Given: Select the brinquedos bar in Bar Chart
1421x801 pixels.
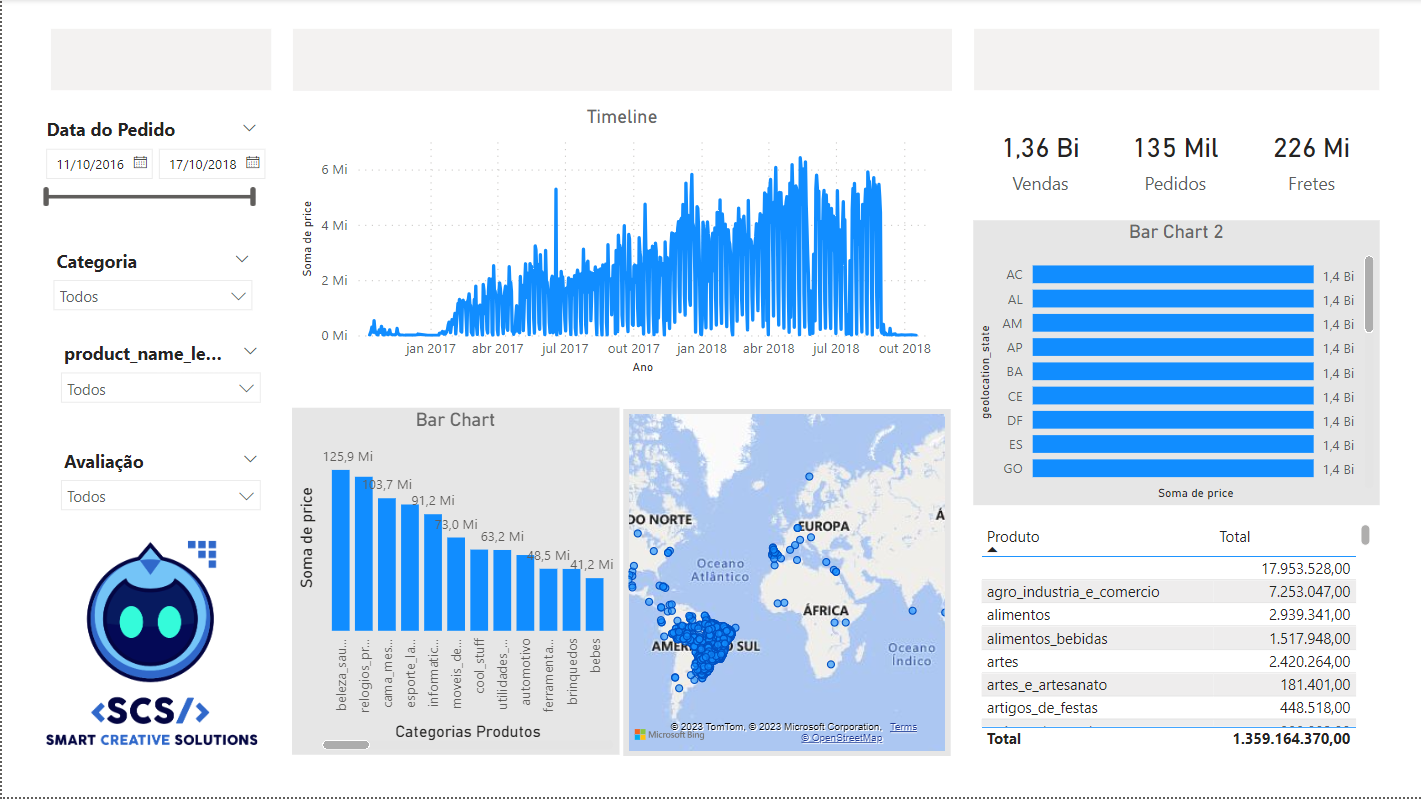Looking at the screenshot, I should pyautogui.click(x=571, y=599).
